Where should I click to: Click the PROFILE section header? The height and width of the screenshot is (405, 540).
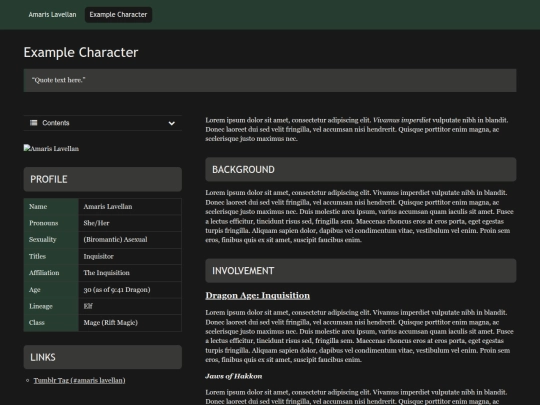point(103,179)
